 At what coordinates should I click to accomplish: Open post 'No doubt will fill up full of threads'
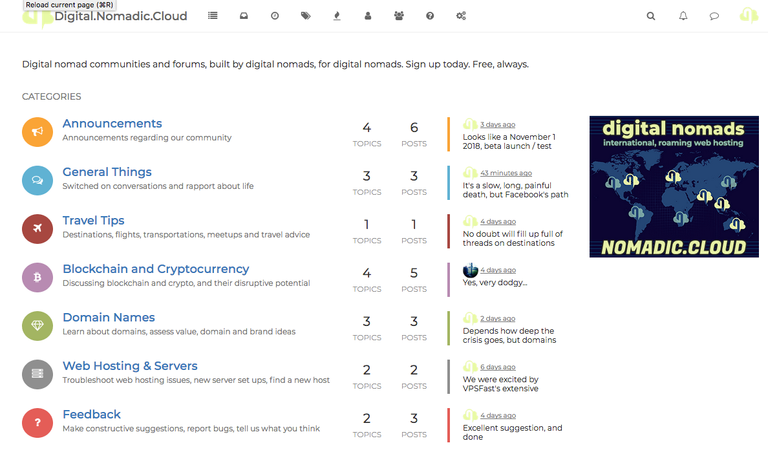512,238
